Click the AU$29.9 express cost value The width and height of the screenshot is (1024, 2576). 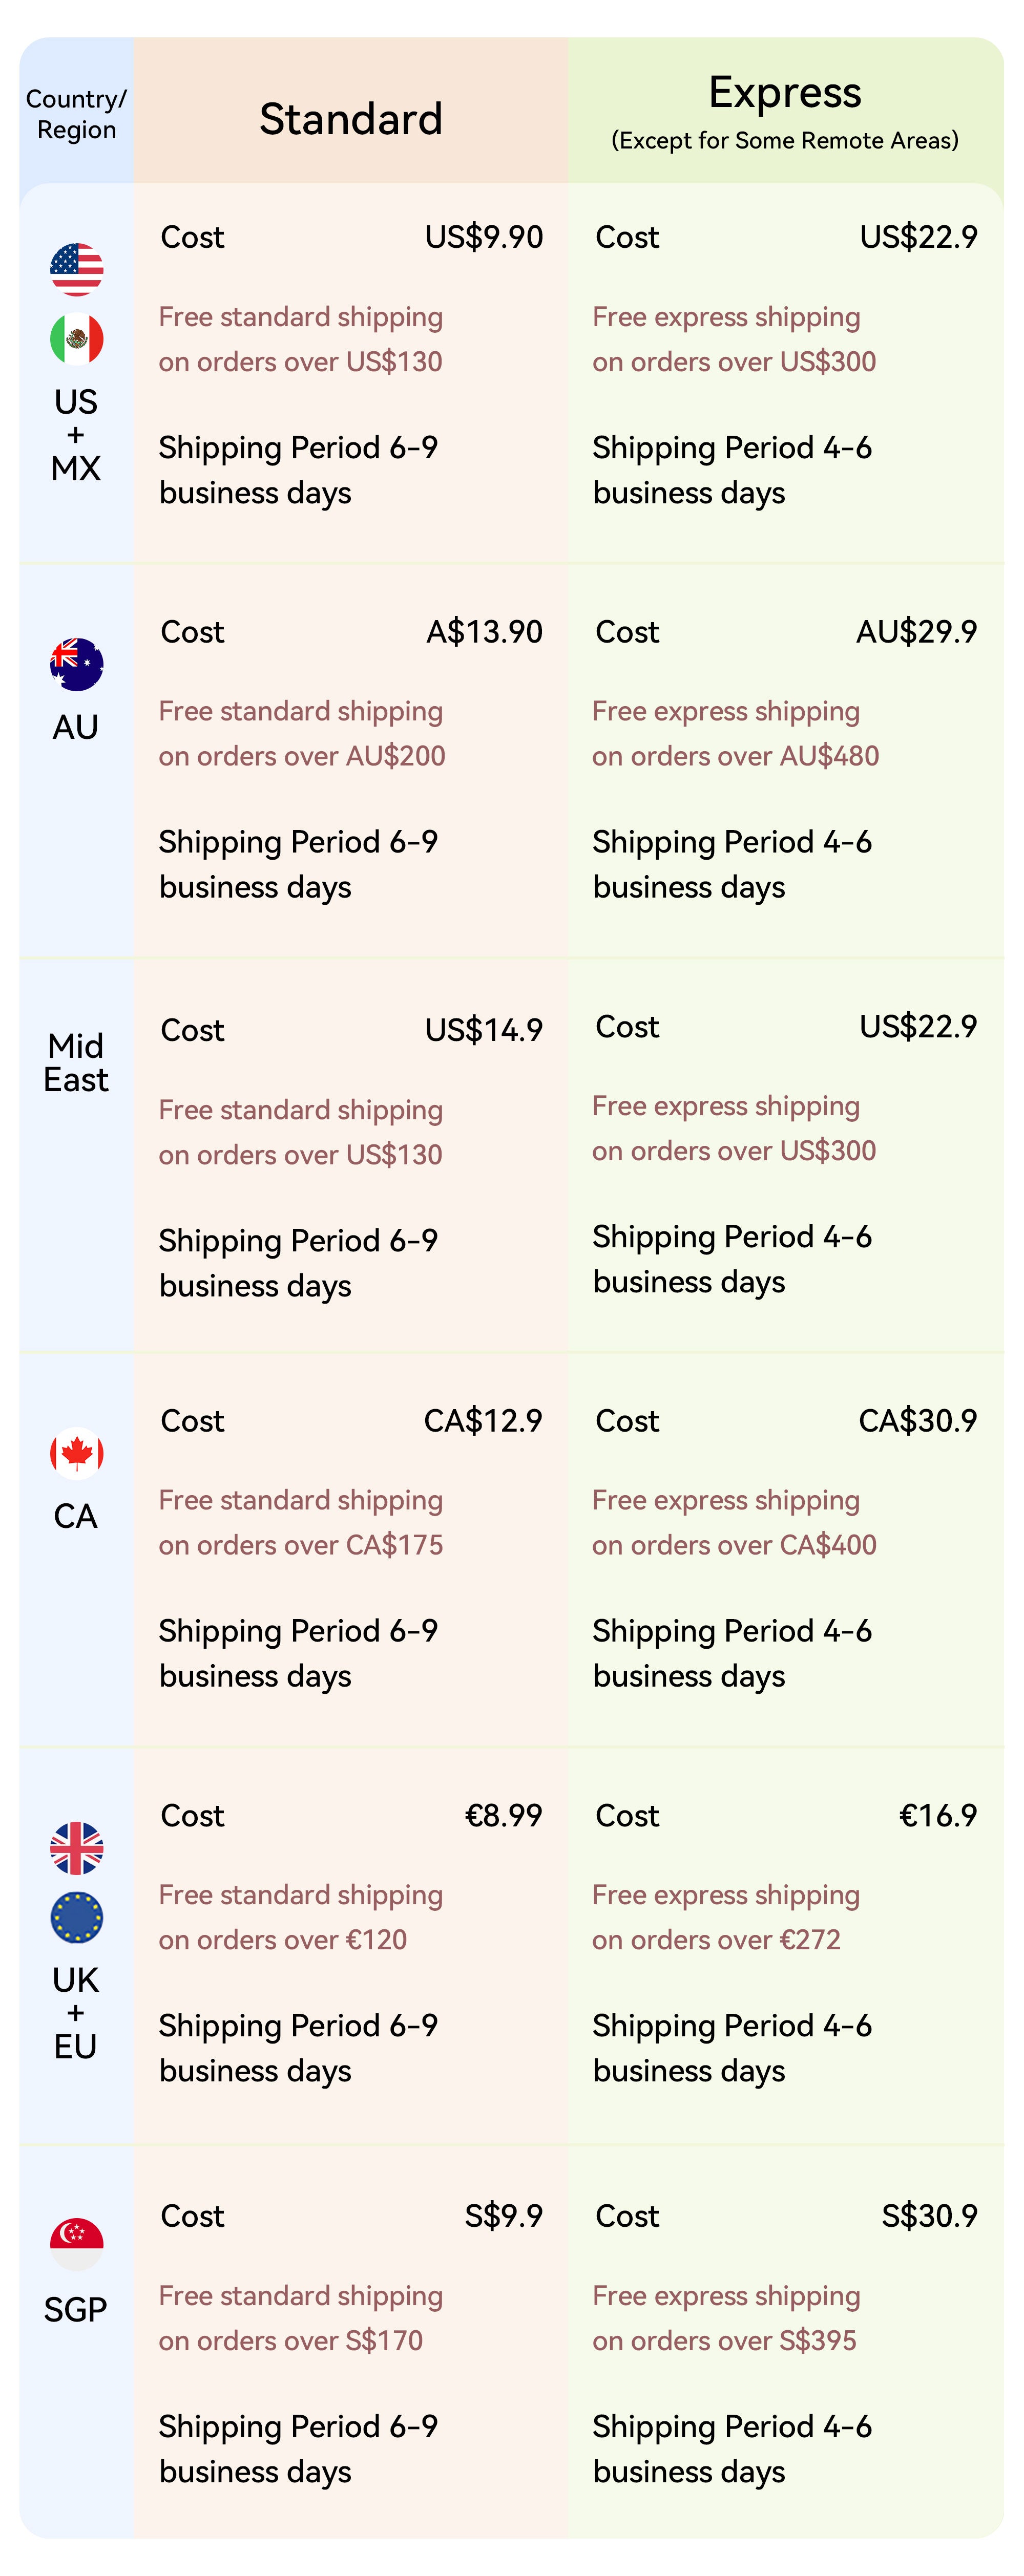pyautogui.click(x=916, y=632)
